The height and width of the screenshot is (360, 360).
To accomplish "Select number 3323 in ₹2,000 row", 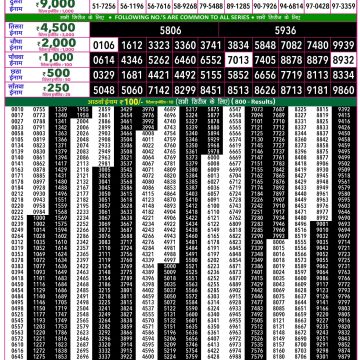I will 159,45.
